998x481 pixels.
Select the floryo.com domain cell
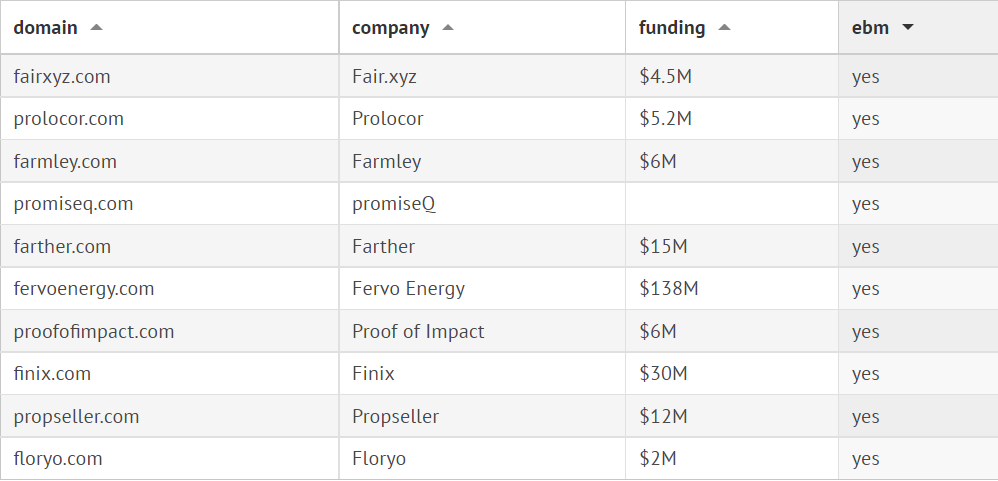[58, 459]
